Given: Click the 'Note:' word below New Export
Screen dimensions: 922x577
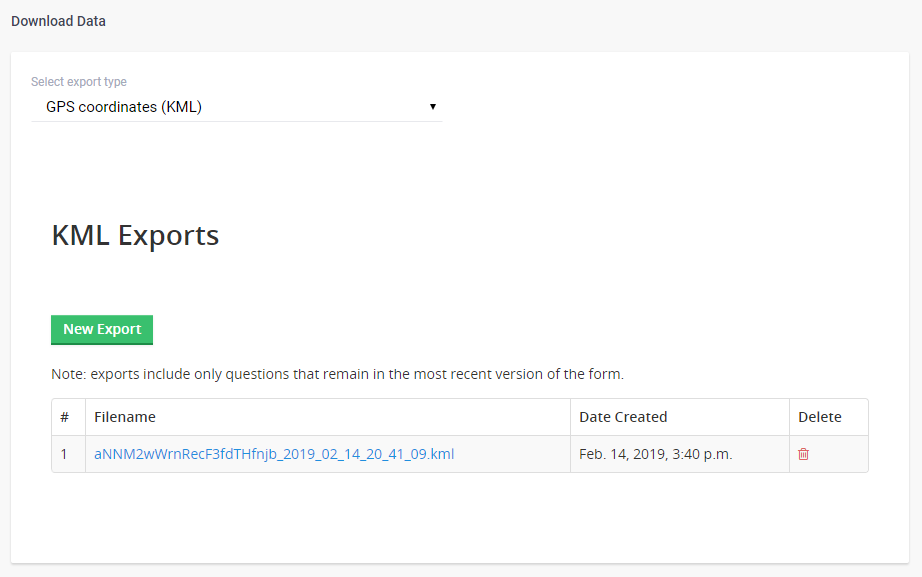Looking at the screenshot, I should coord(69,375).
